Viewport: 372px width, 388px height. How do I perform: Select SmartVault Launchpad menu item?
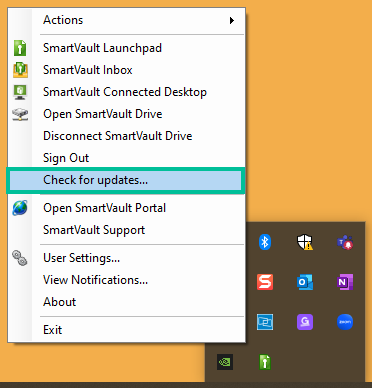tap(126, 48)
